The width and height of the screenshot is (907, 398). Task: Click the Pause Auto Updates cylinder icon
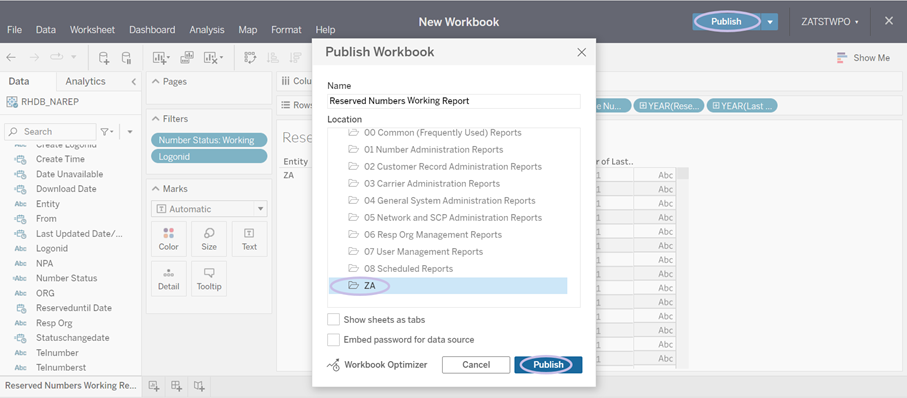pyautogui.click(x=126, y=58)
